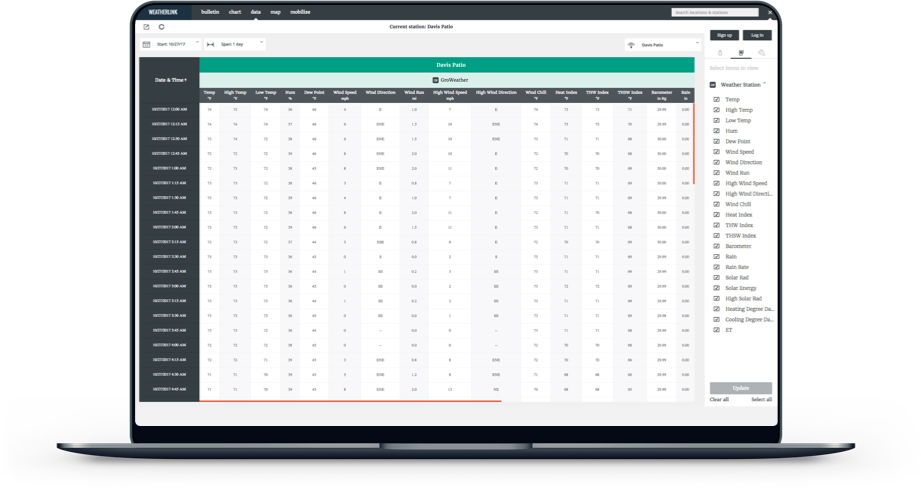Select the thermometer sensor tab icon
921x488 pixels.
coord(720,52)
